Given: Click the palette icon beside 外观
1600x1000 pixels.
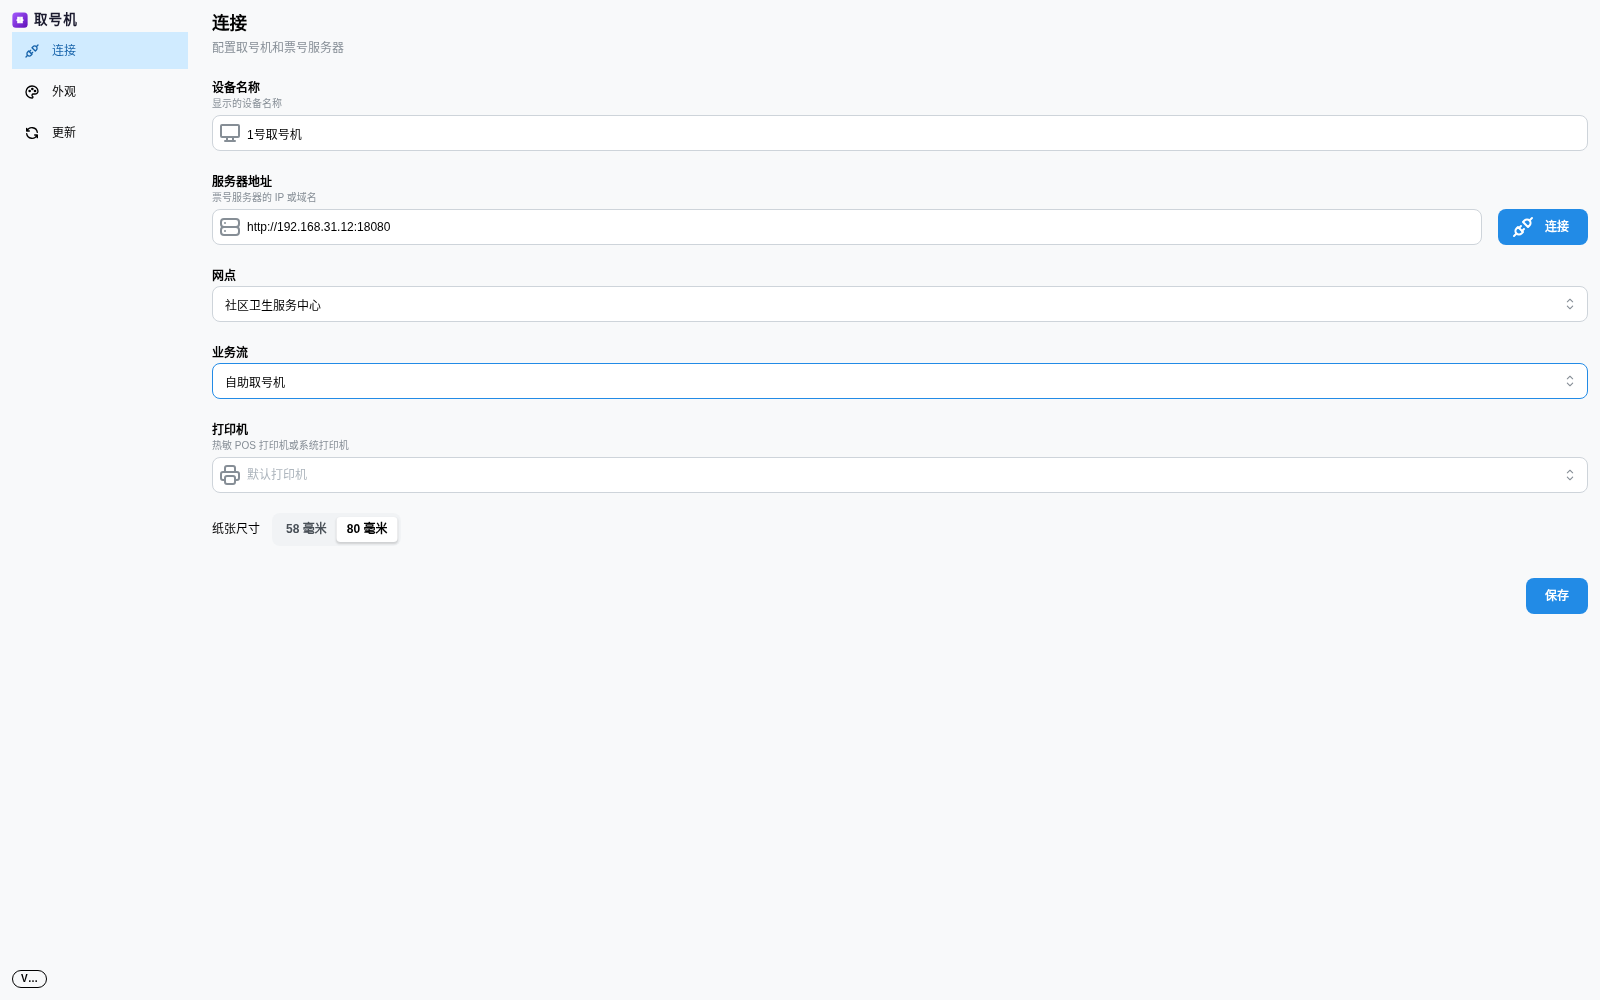Looking at the screenshot, I should pos(32,92).
